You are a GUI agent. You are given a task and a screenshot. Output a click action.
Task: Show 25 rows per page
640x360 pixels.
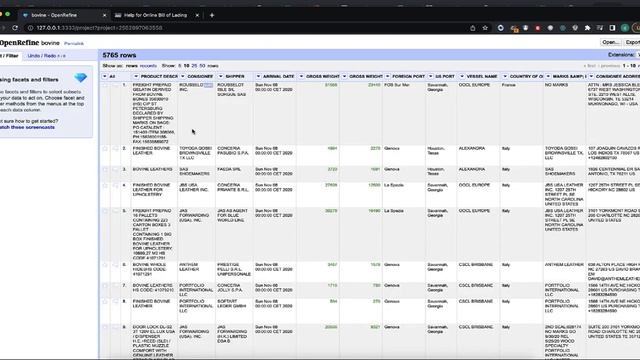194,66
